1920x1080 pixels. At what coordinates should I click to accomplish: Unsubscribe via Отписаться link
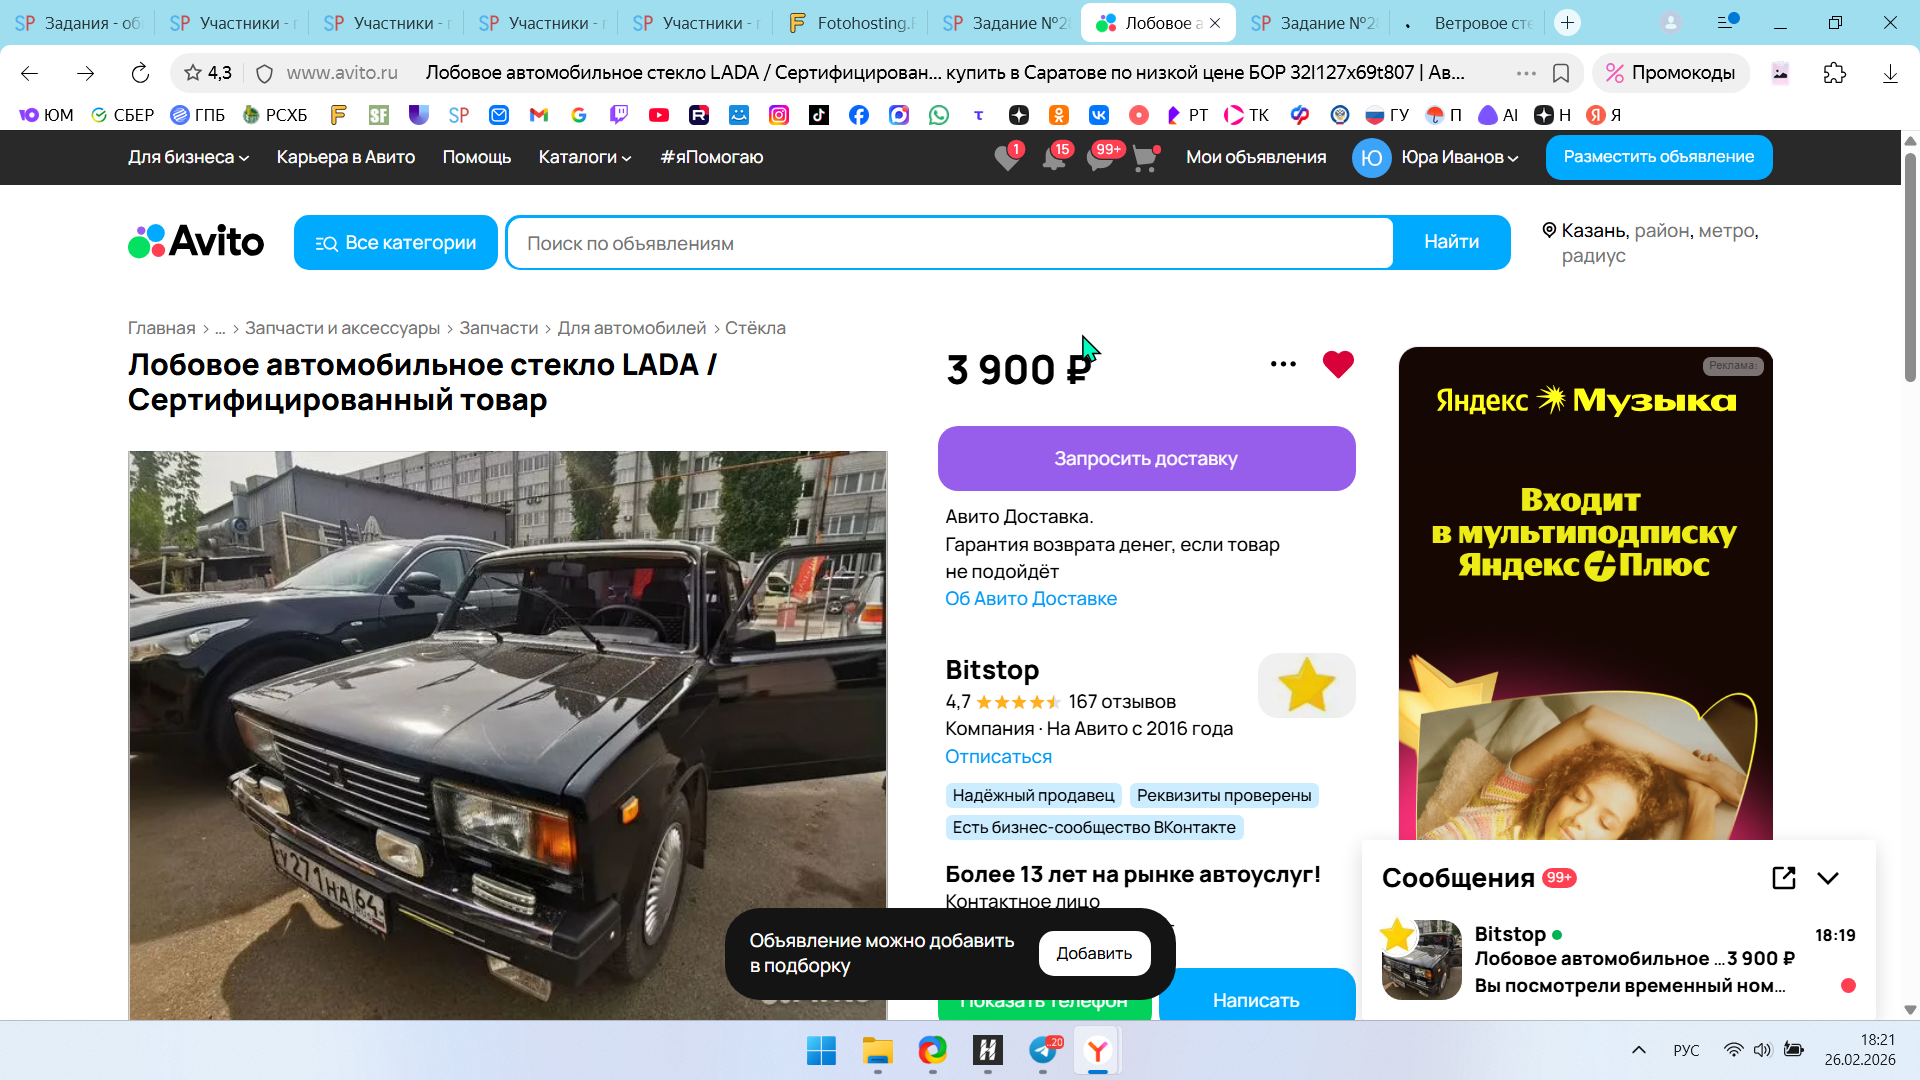click(x=998, y=757)
